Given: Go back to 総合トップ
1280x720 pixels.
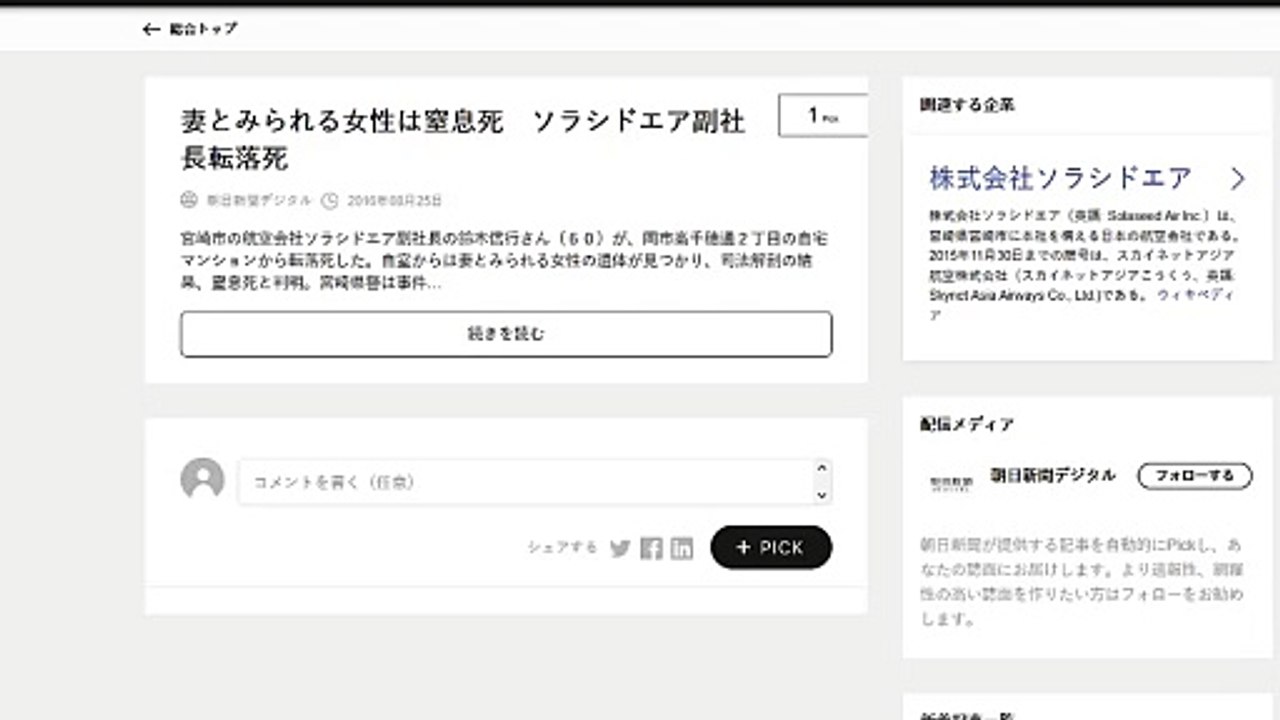Looking at the screenshot, I should (x=203, y=29).
